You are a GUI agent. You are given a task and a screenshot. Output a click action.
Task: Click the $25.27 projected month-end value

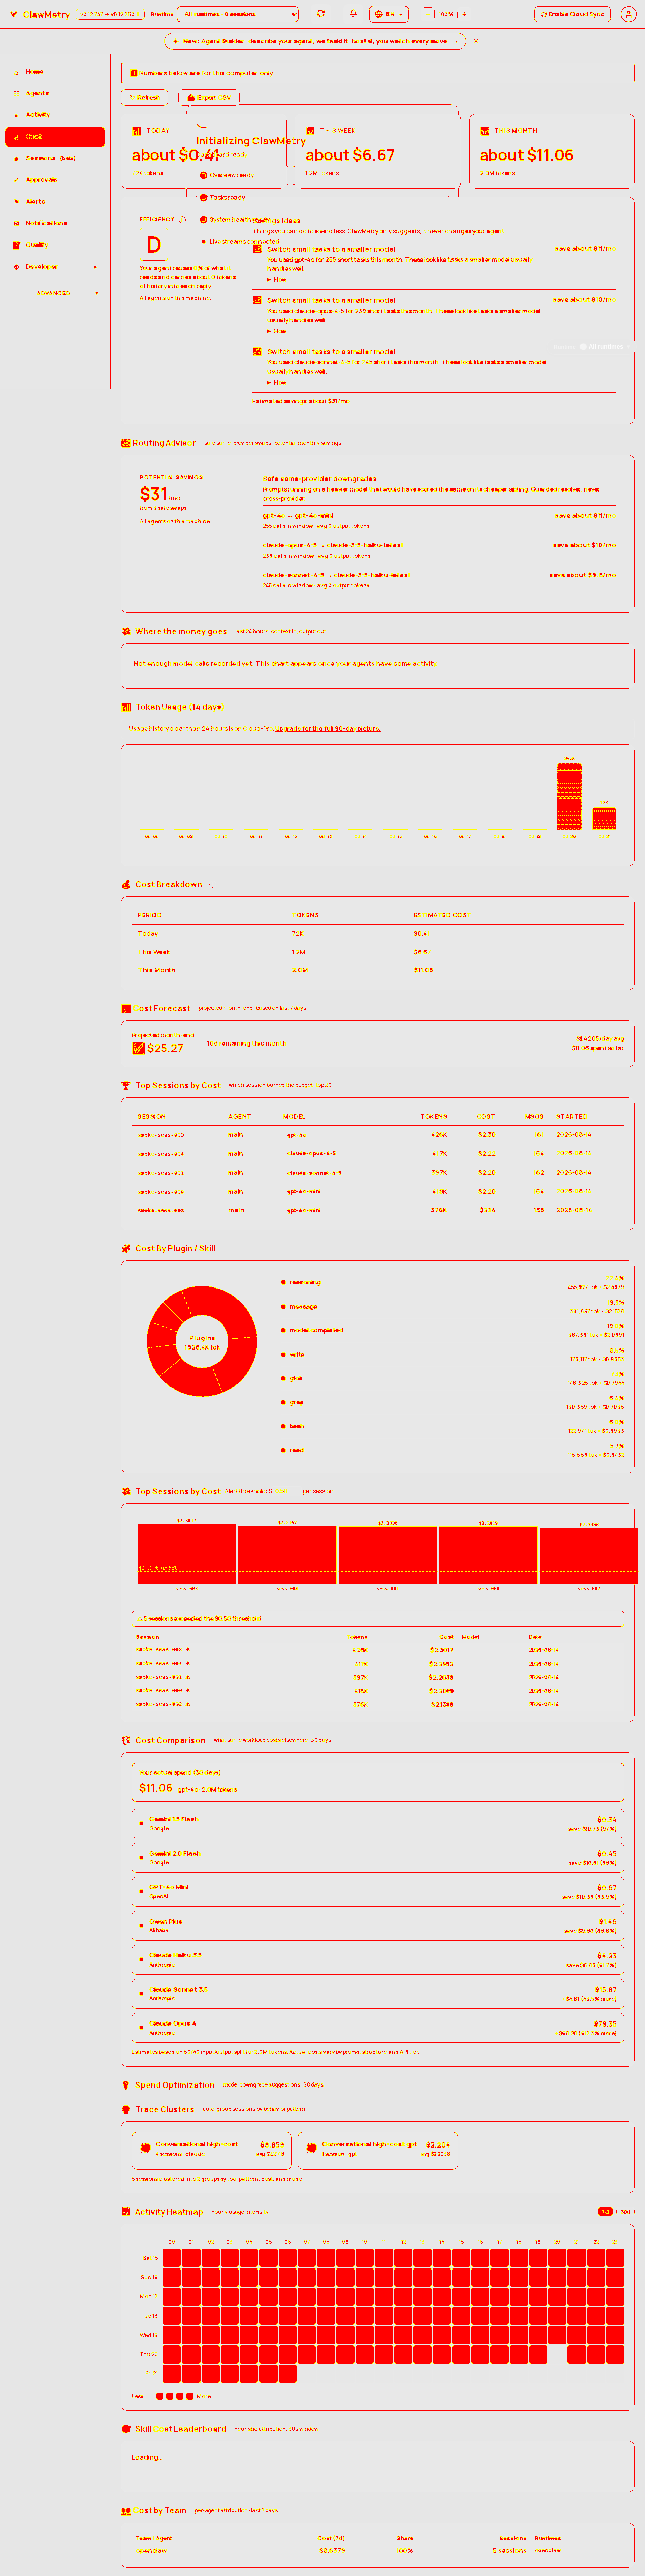(165, 1048)
